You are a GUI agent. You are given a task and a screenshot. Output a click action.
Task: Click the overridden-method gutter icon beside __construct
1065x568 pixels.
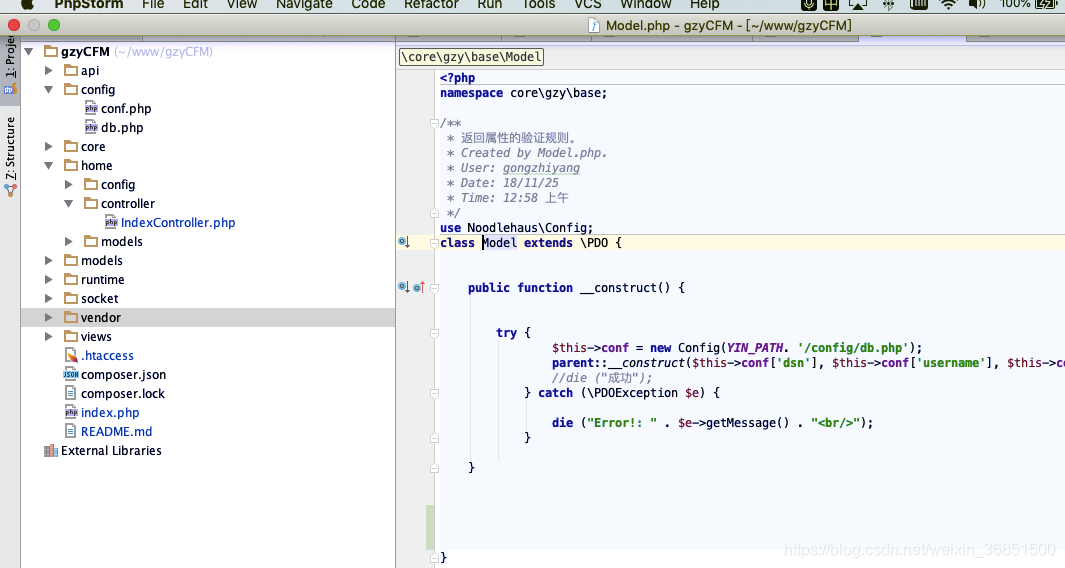tap(404, 287)
